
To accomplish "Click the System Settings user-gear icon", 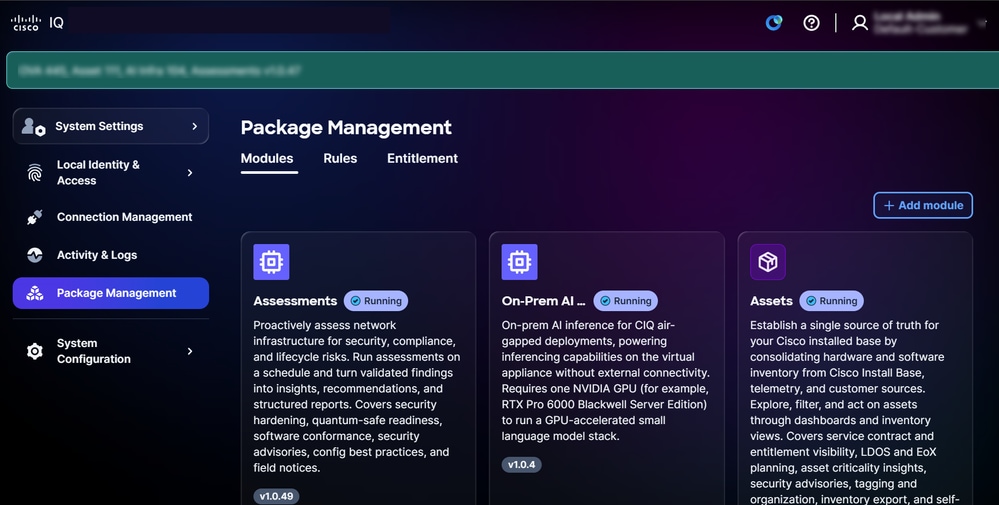I will 33,126.
